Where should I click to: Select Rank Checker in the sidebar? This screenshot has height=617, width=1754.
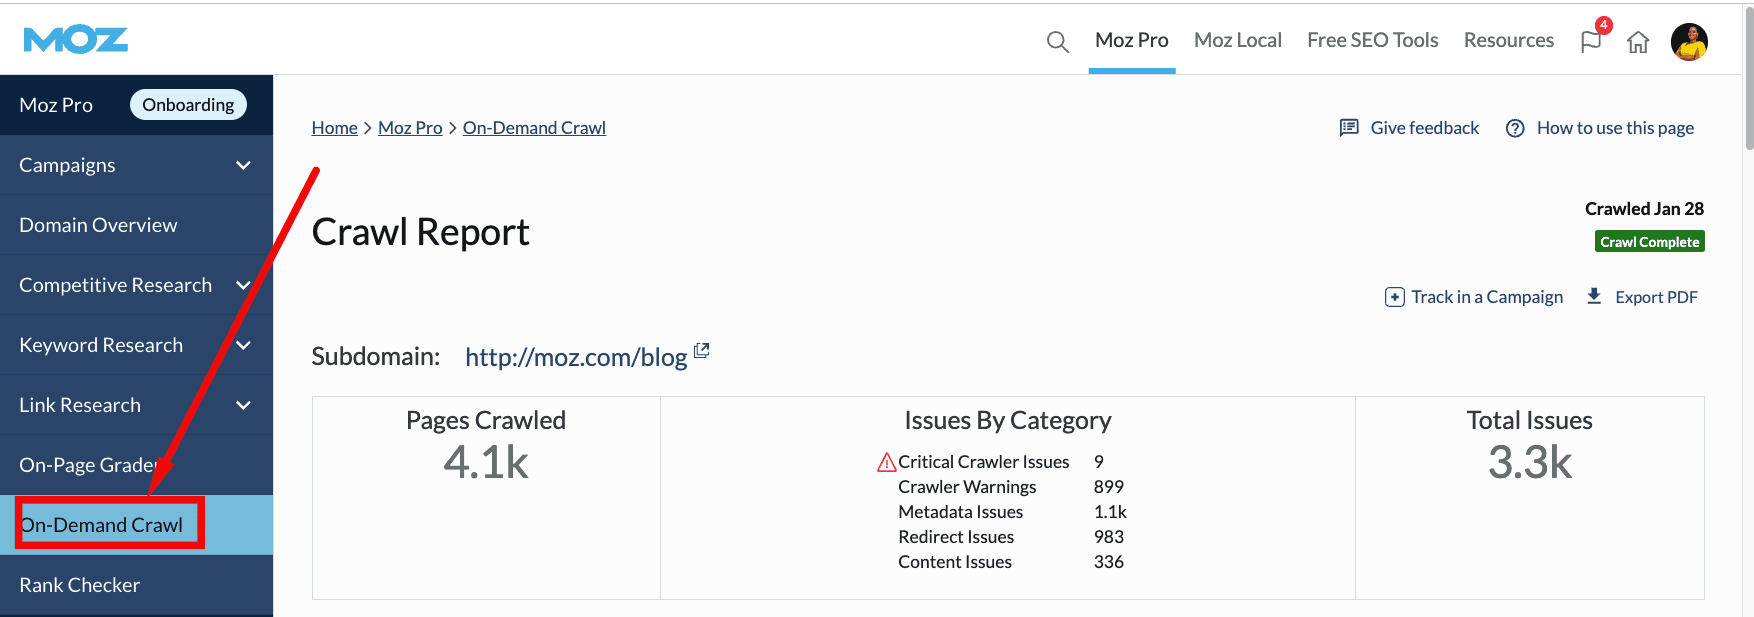point(80,585)
